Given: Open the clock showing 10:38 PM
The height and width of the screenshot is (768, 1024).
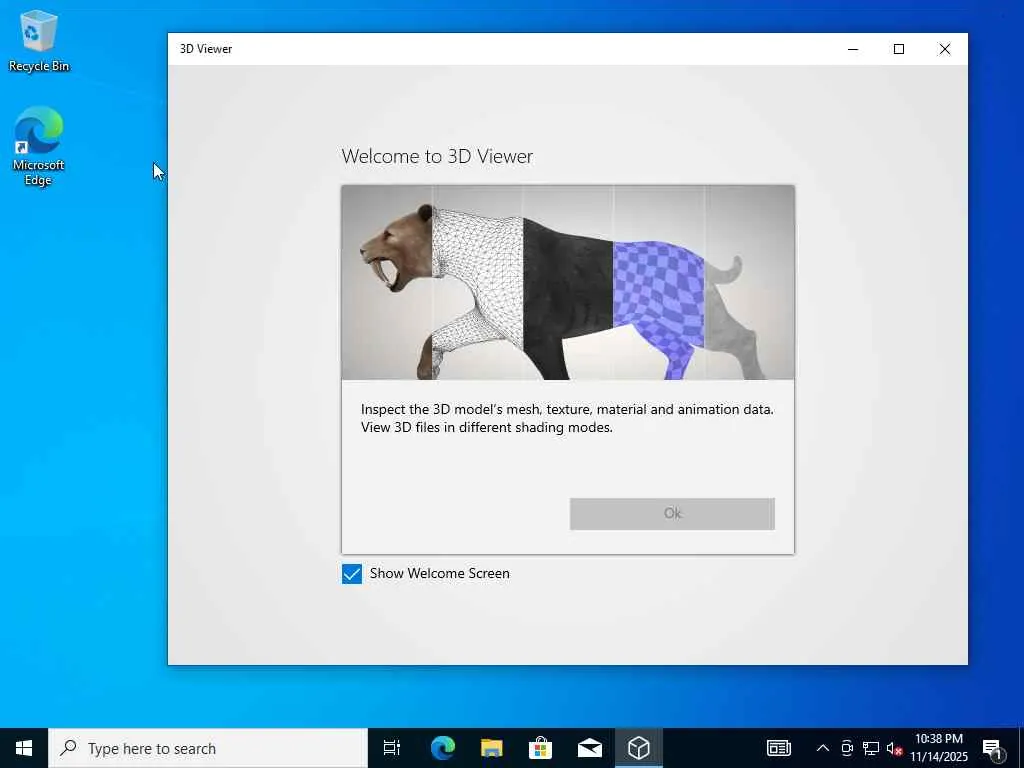Looking at the screenshot, I should [x=939, y=748].
